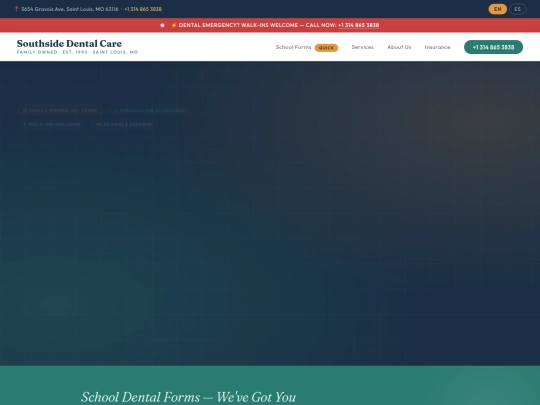540x405 pixels.
Task: Open the Services menu item
Action: coord(362,47)
